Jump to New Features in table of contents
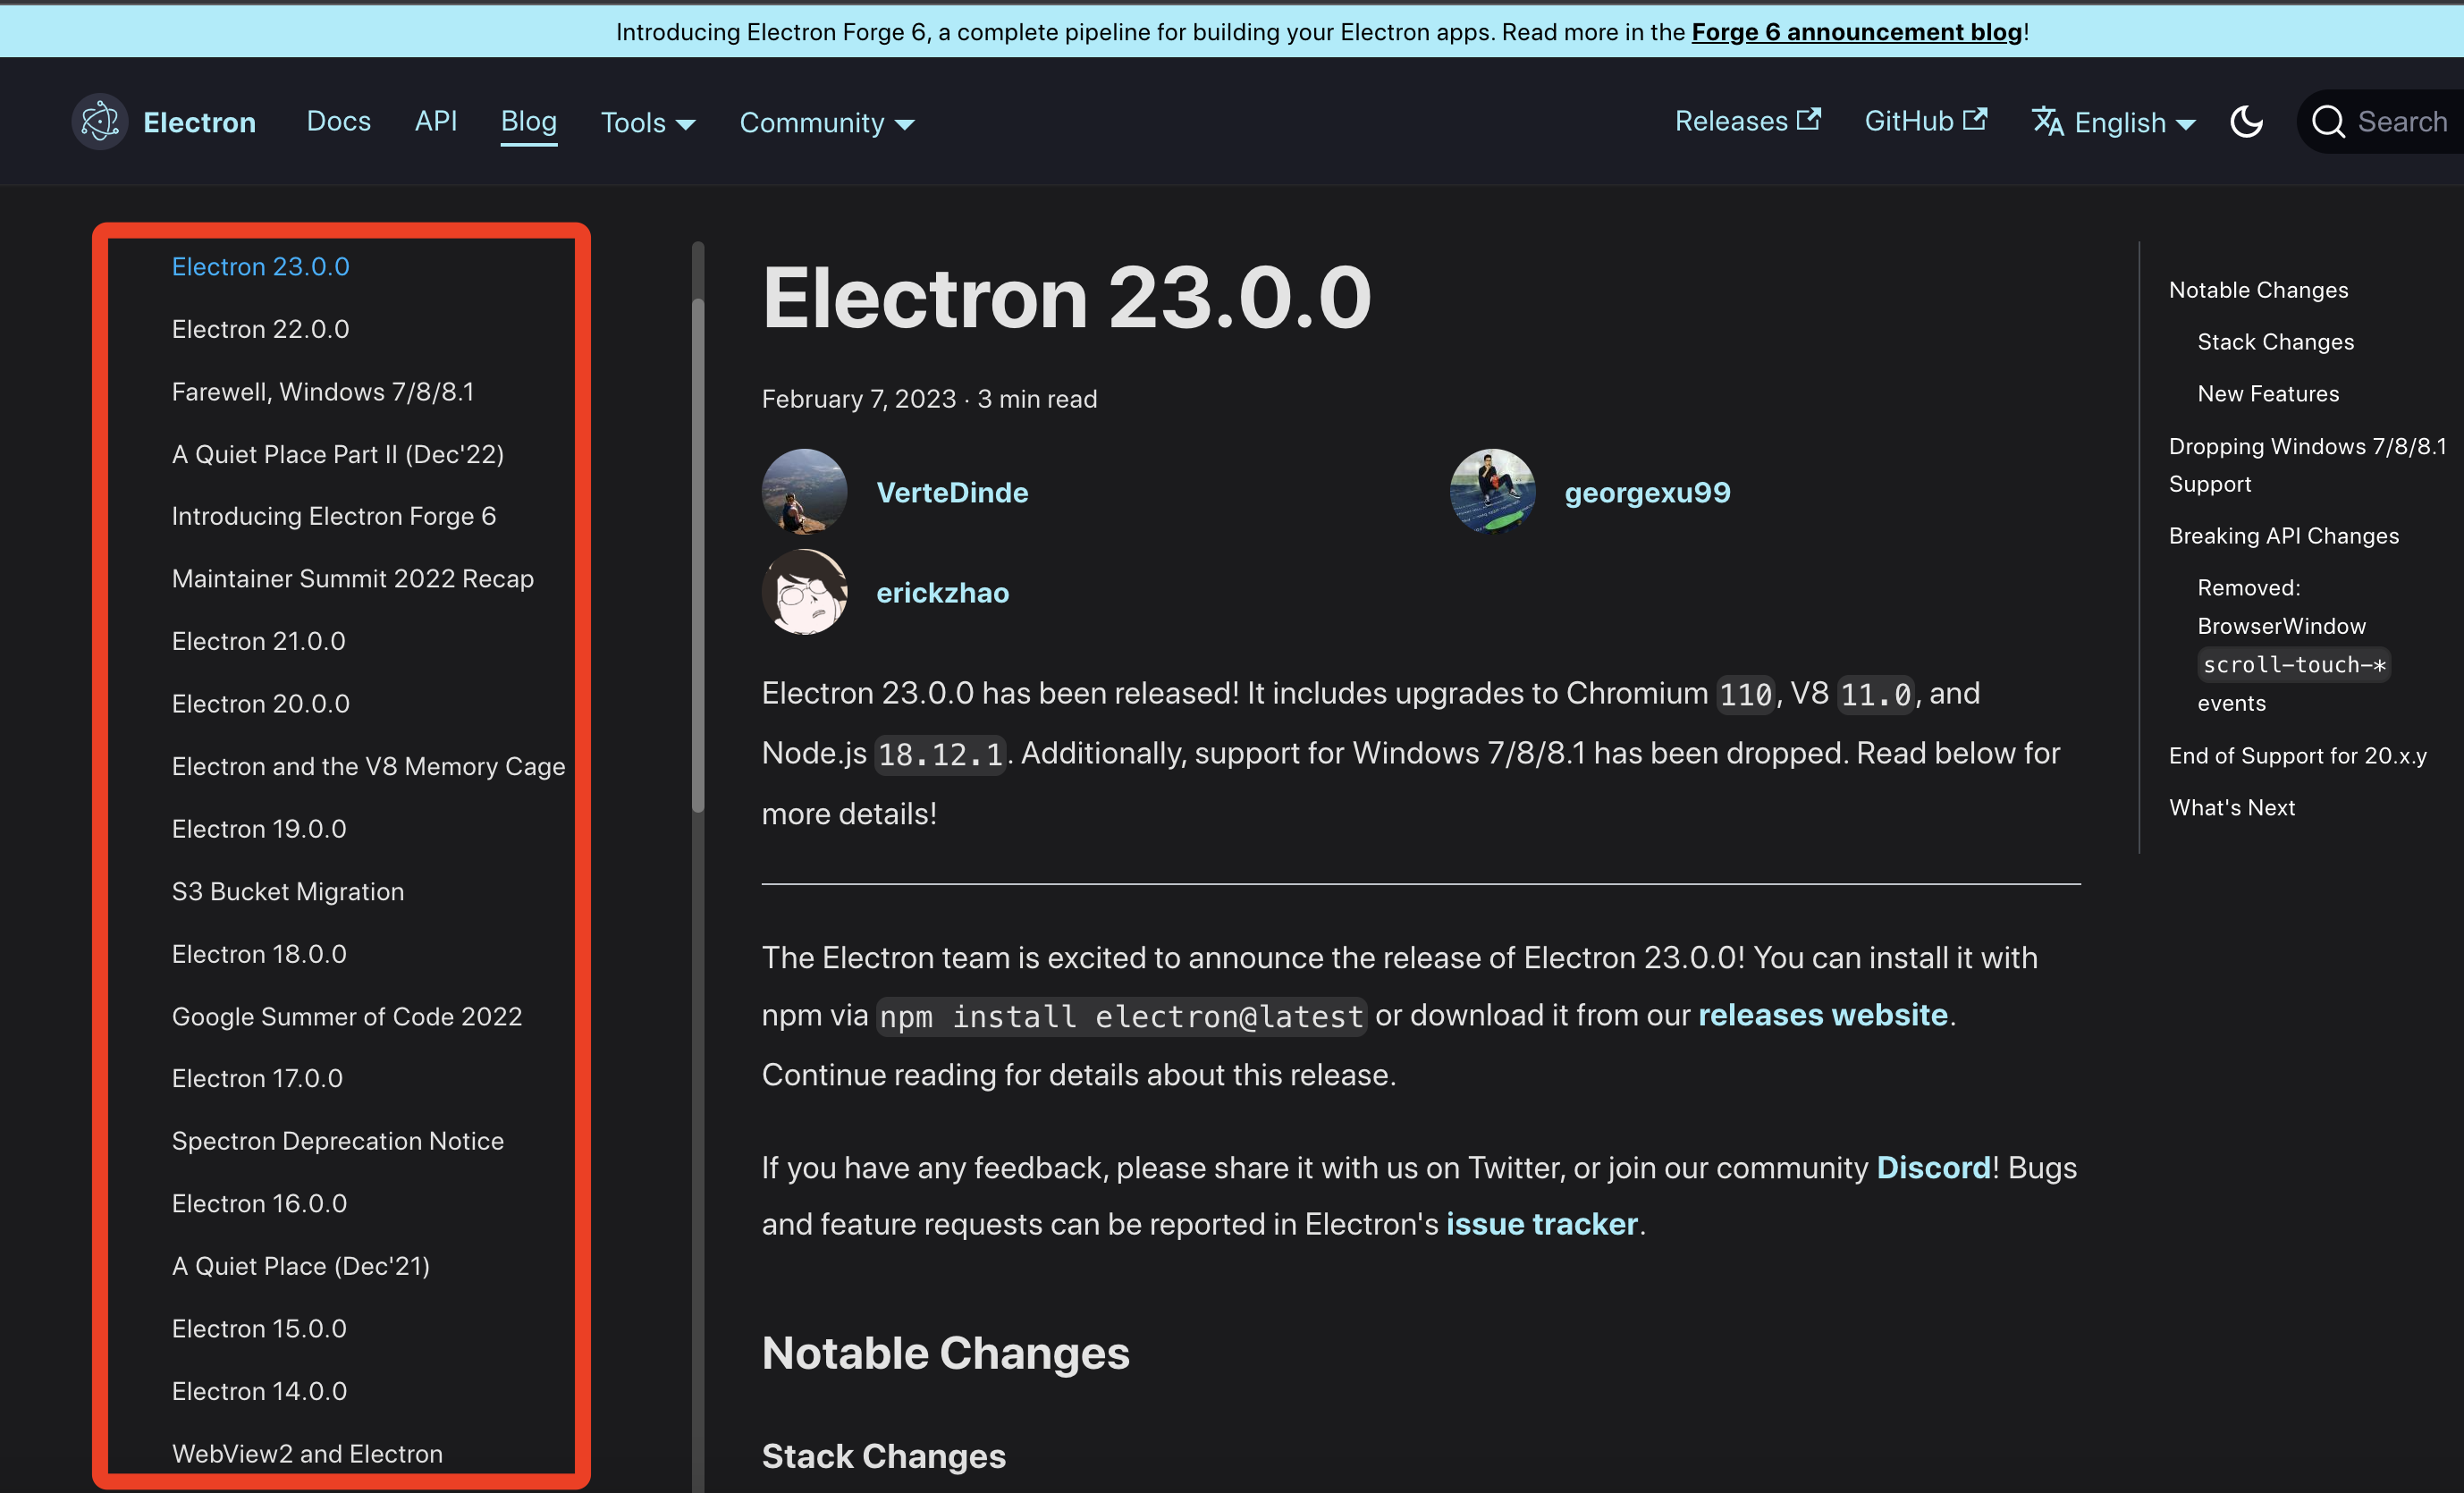Screen dimensions: 2464x1493 tap(2268, 393)
